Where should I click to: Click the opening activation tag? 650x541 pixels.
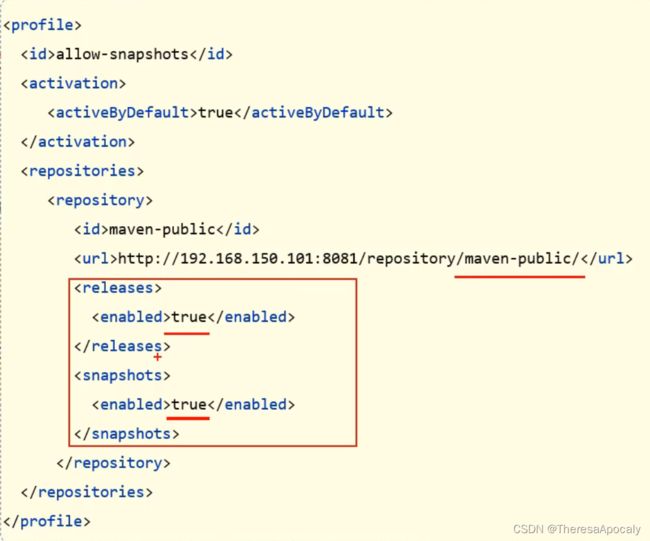[73, 83]
